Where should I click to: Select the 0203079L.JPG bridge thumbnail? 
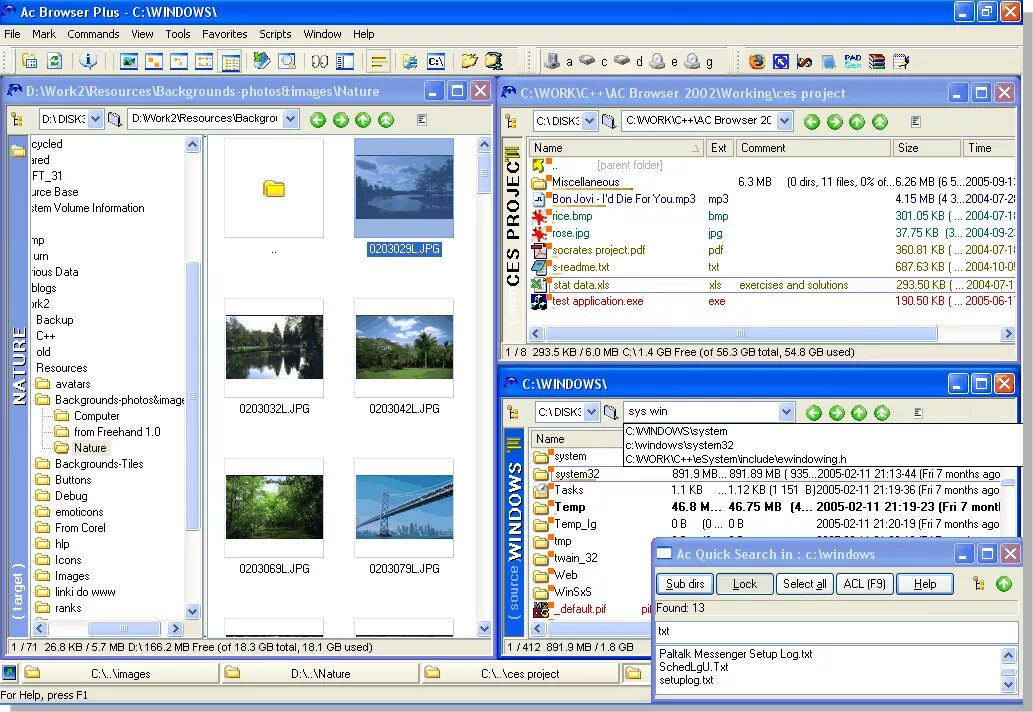[404, 507]
